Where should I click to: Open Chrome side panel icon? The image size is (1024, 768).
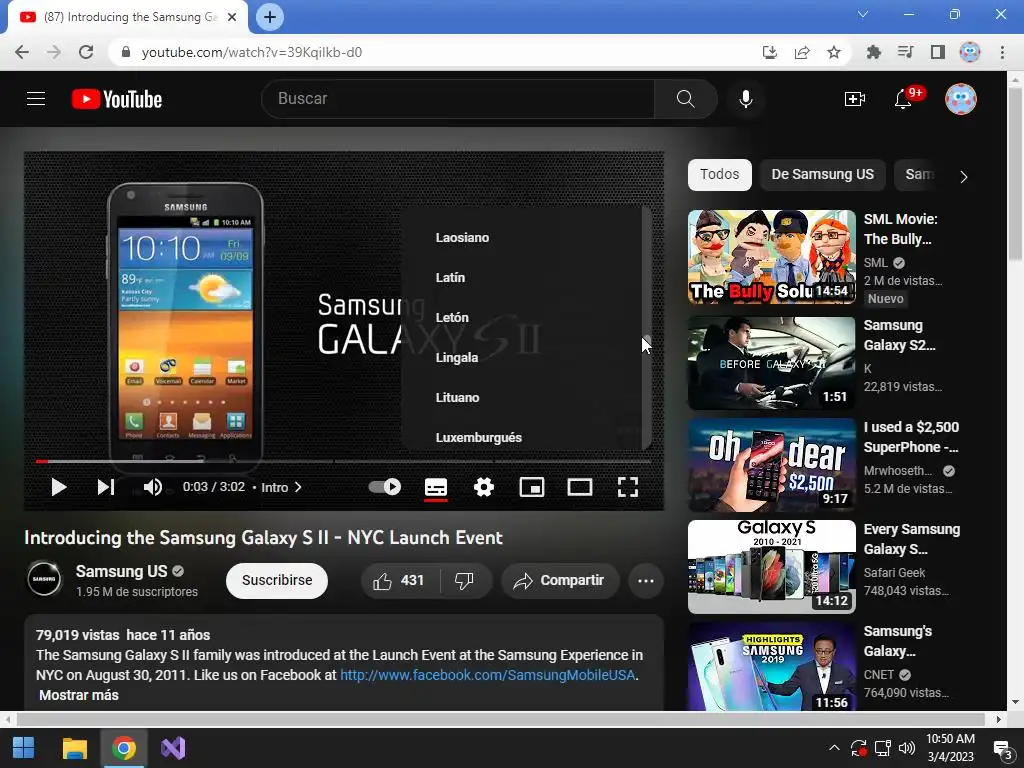pos(938,52)
